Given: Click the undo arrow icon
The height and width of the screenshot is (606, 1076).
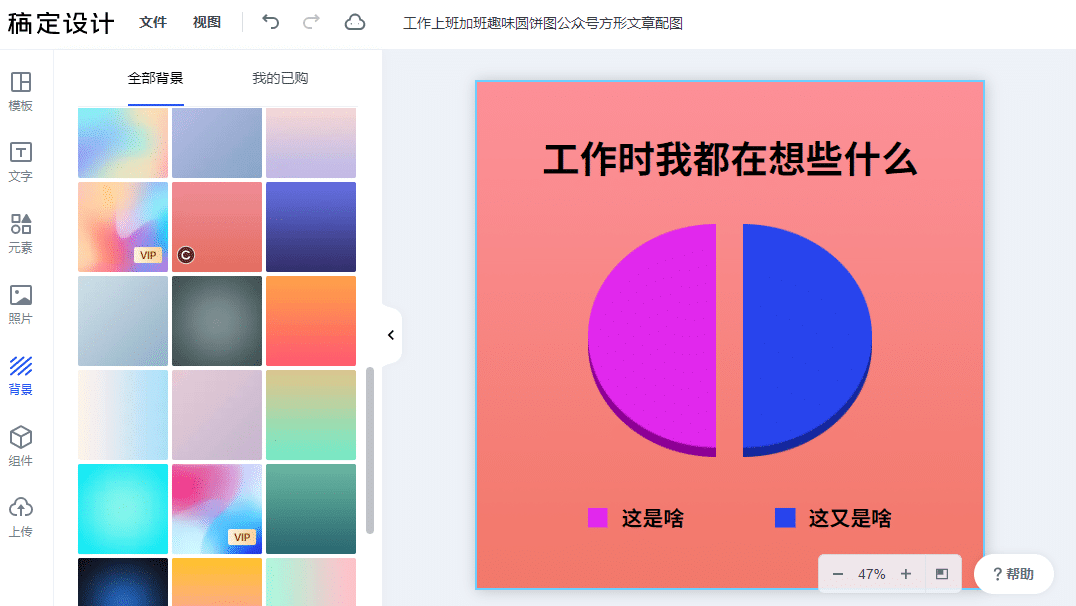Looking at the screenshot, I should point(270,23).
